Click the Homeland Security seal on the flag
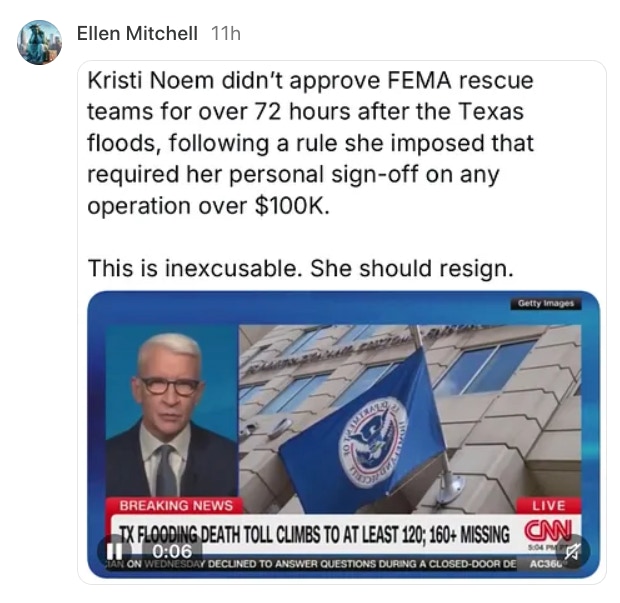This screenshot has height=603, width=620. pyautogui.click(x=372, y=442)
